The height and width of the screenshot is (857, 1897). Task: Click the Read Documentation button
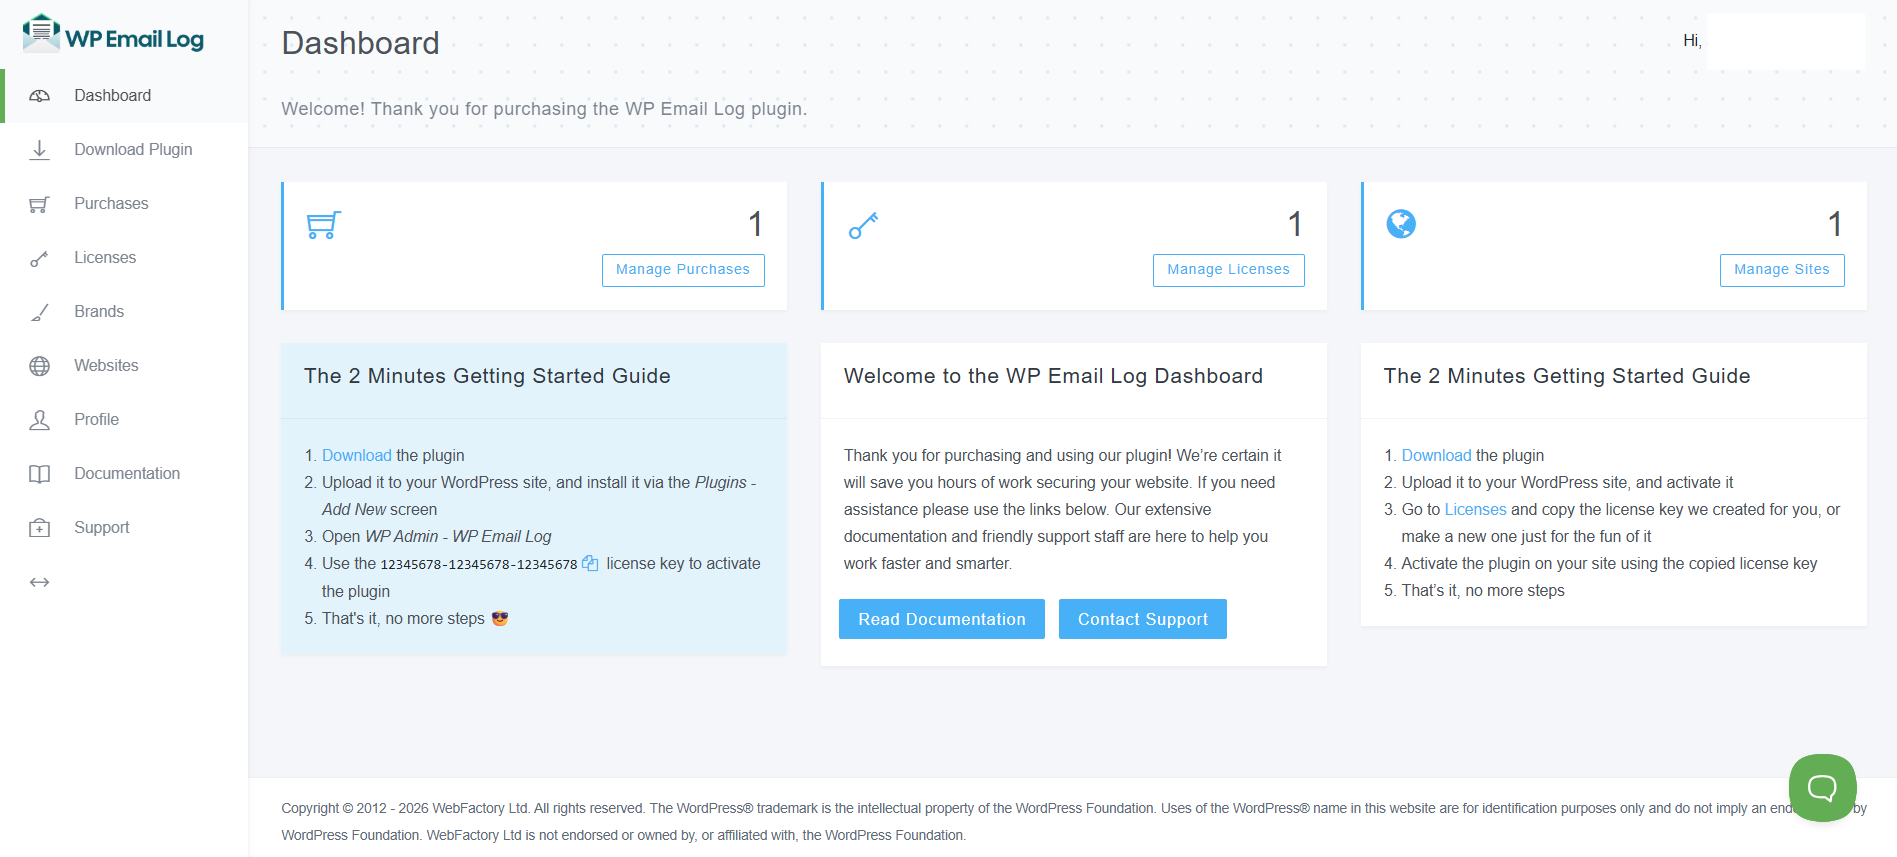pyautogui.click(x=941, y=619)
